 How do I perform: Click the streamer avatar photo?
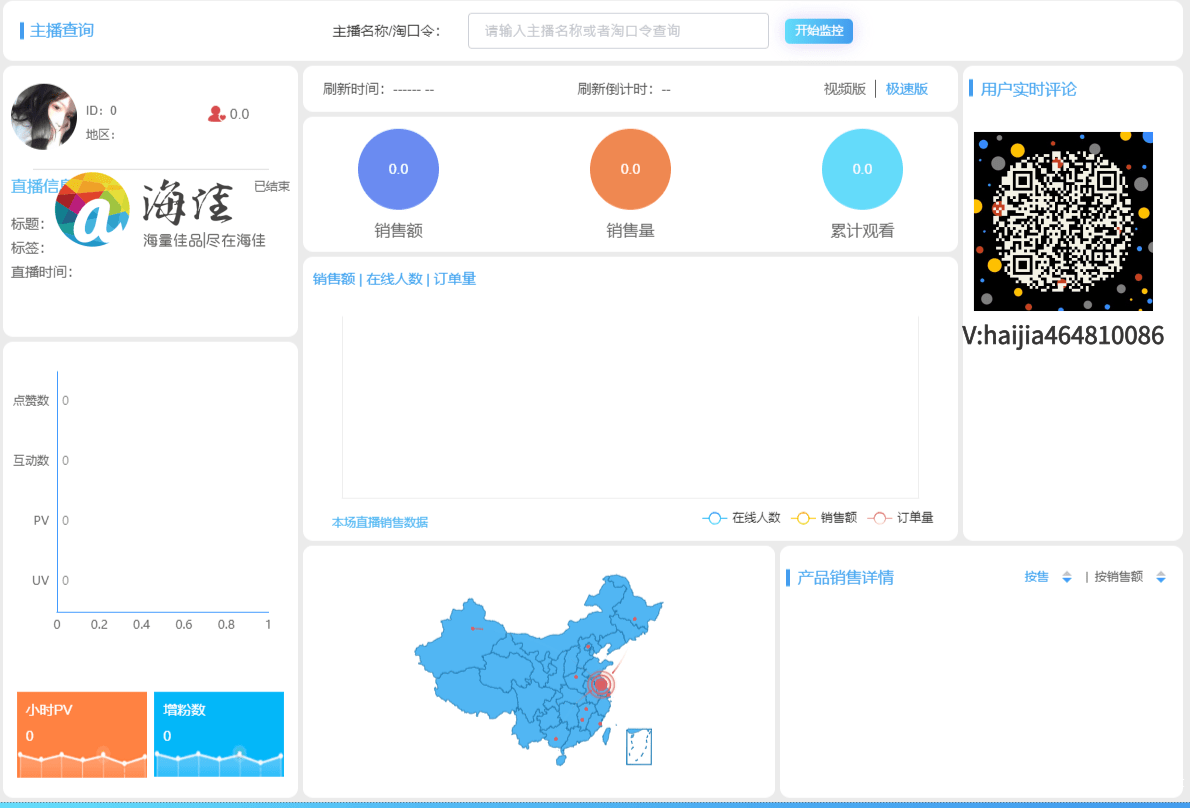[x=44, y=116]
